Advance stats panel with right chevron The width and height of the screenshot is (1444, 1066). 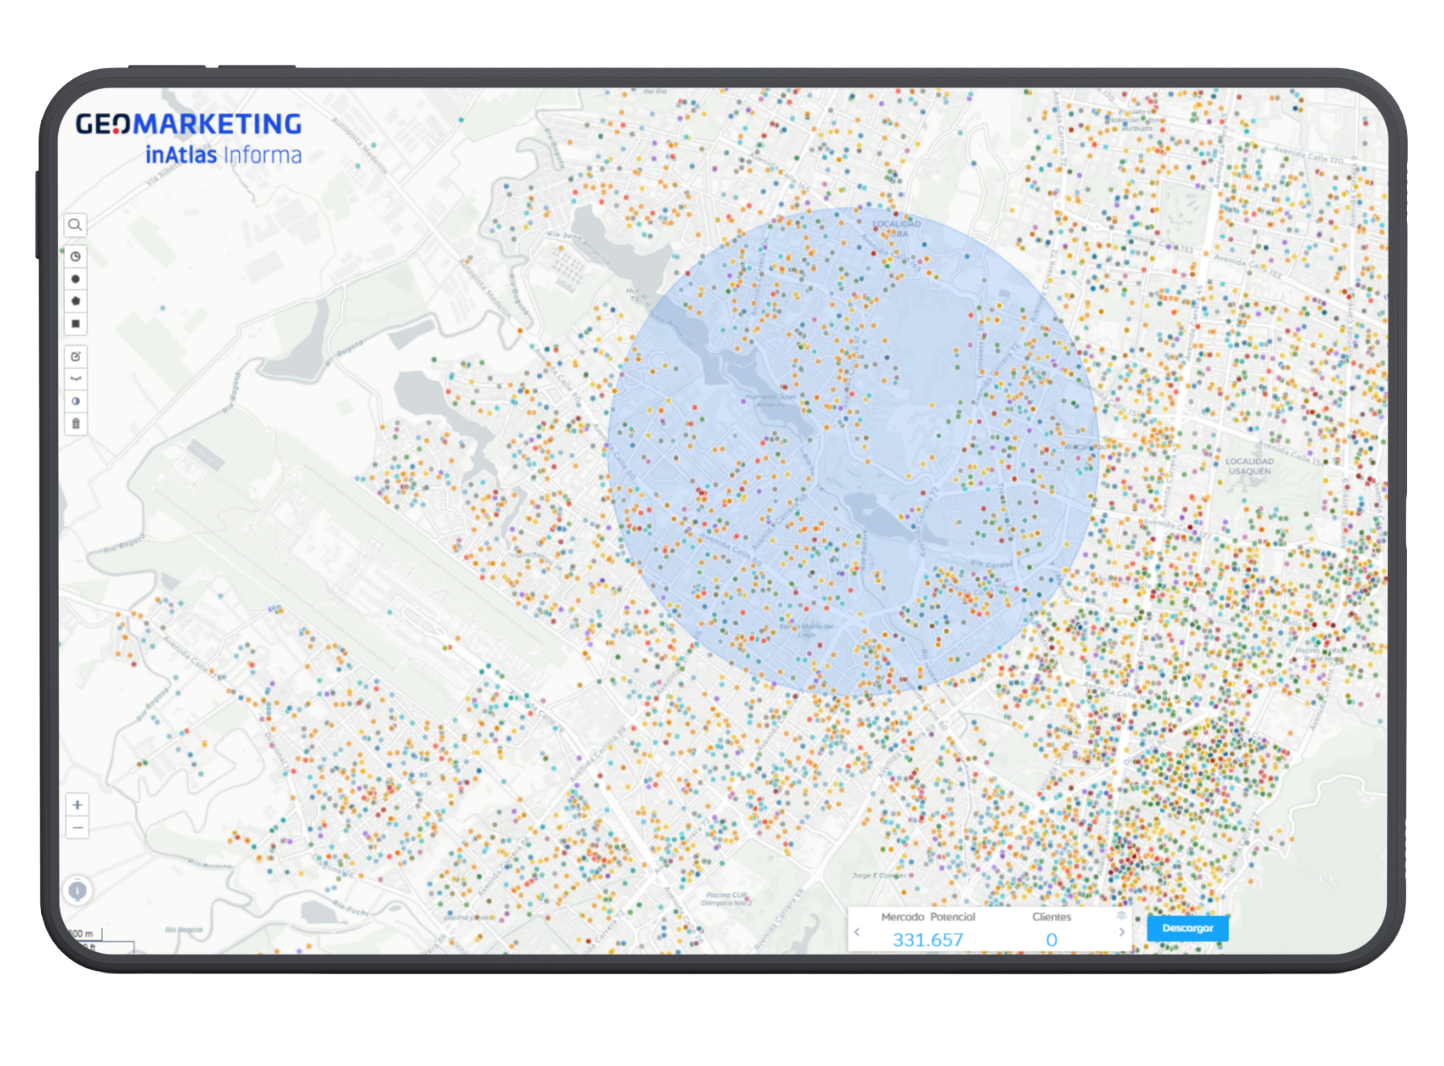(1121, 932)
